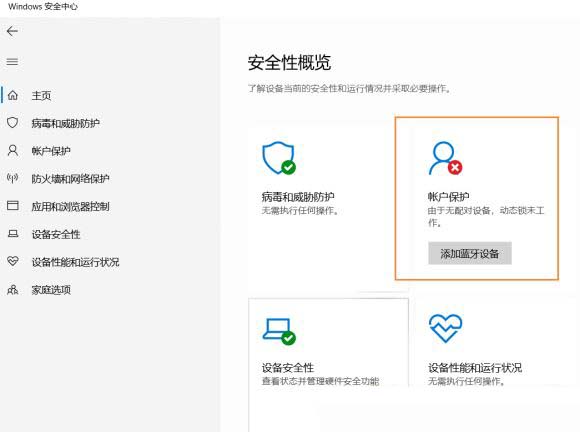Click the home icon in sidebar
The image size is (580, 432).
tap(13, 95)
